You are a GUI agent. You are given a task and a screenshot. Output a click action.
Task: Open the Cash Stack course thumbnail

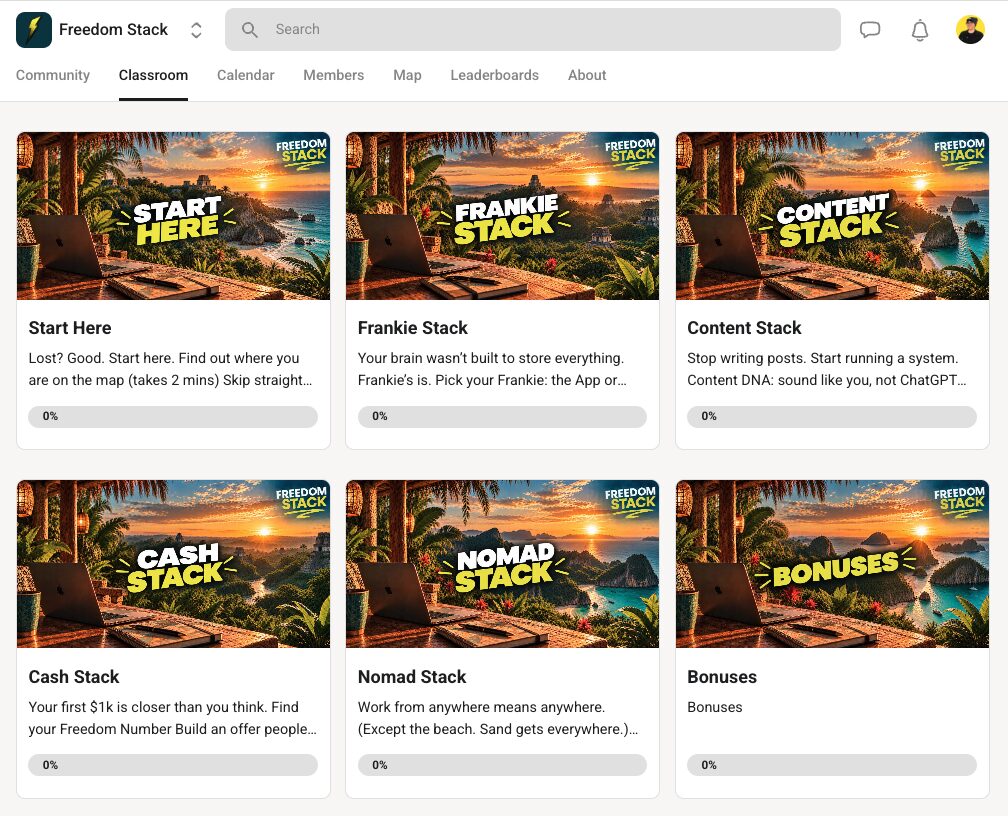click(x=174, y=564)
